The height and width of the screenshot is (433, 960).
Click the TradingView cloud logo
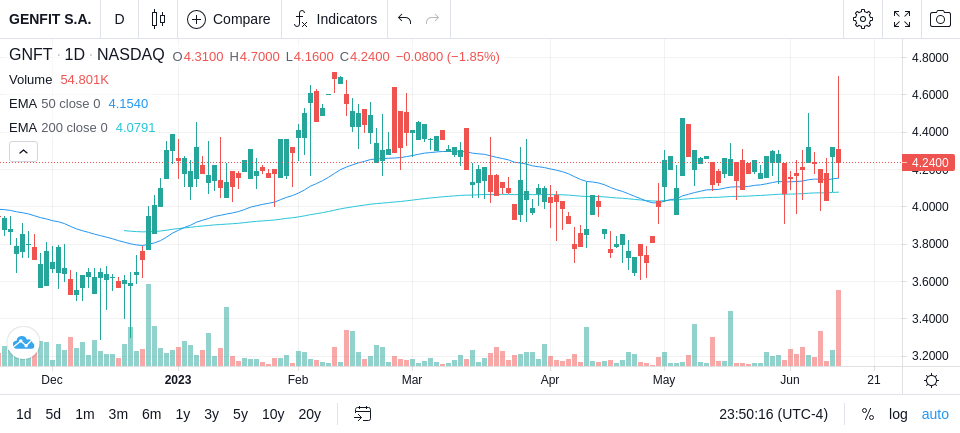click(23, 342)
